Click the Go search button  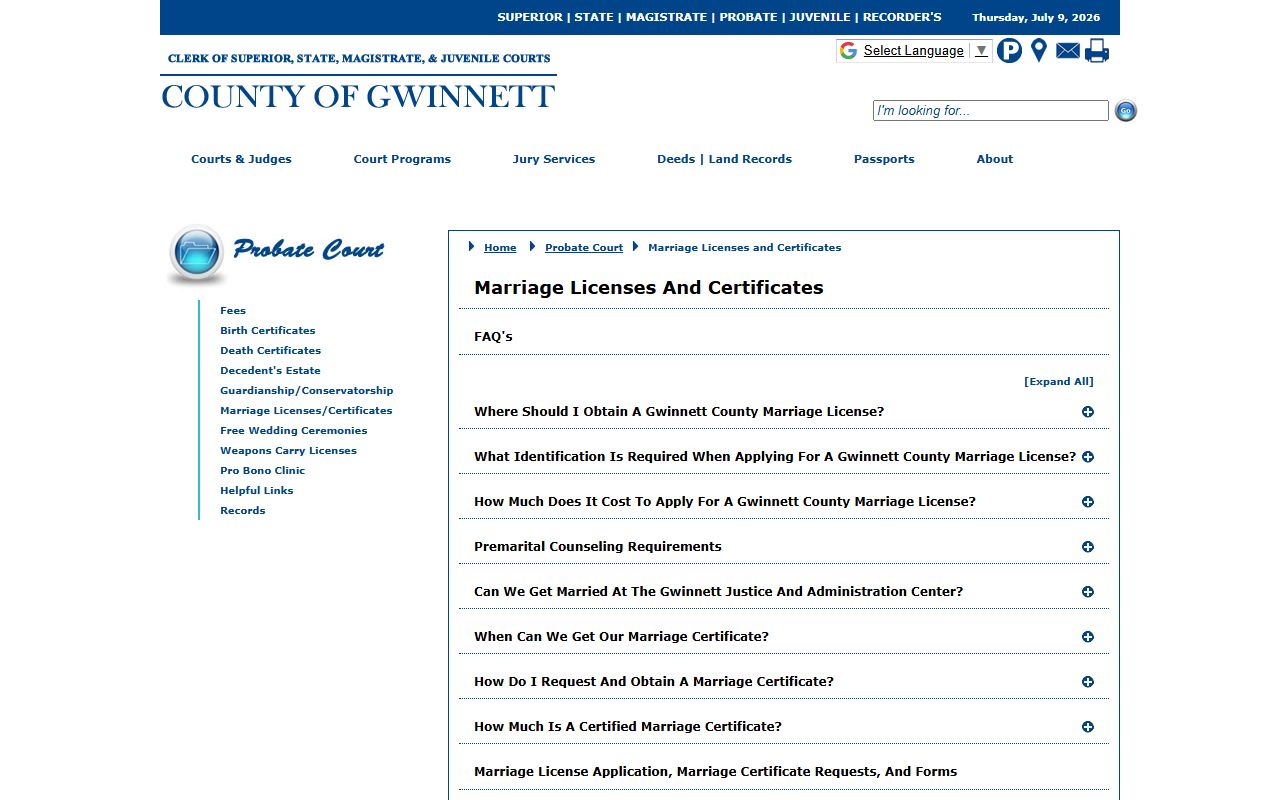click(1126, 111)
